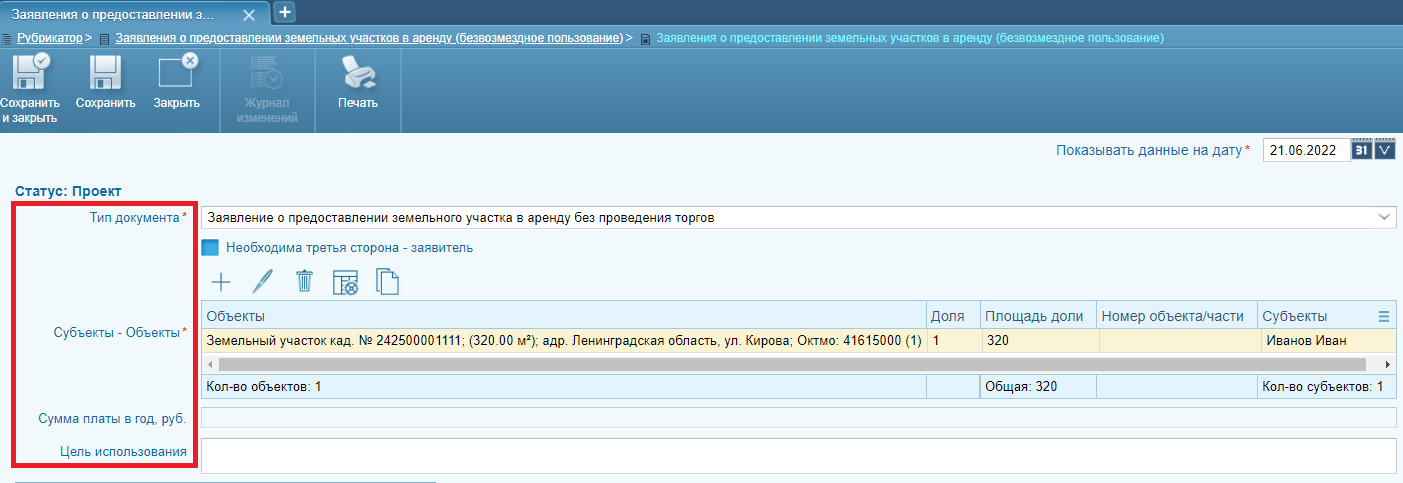The image size is (1403, 483).
Task: Delete the selected row with the trash icon
Action: coord(304,282)
